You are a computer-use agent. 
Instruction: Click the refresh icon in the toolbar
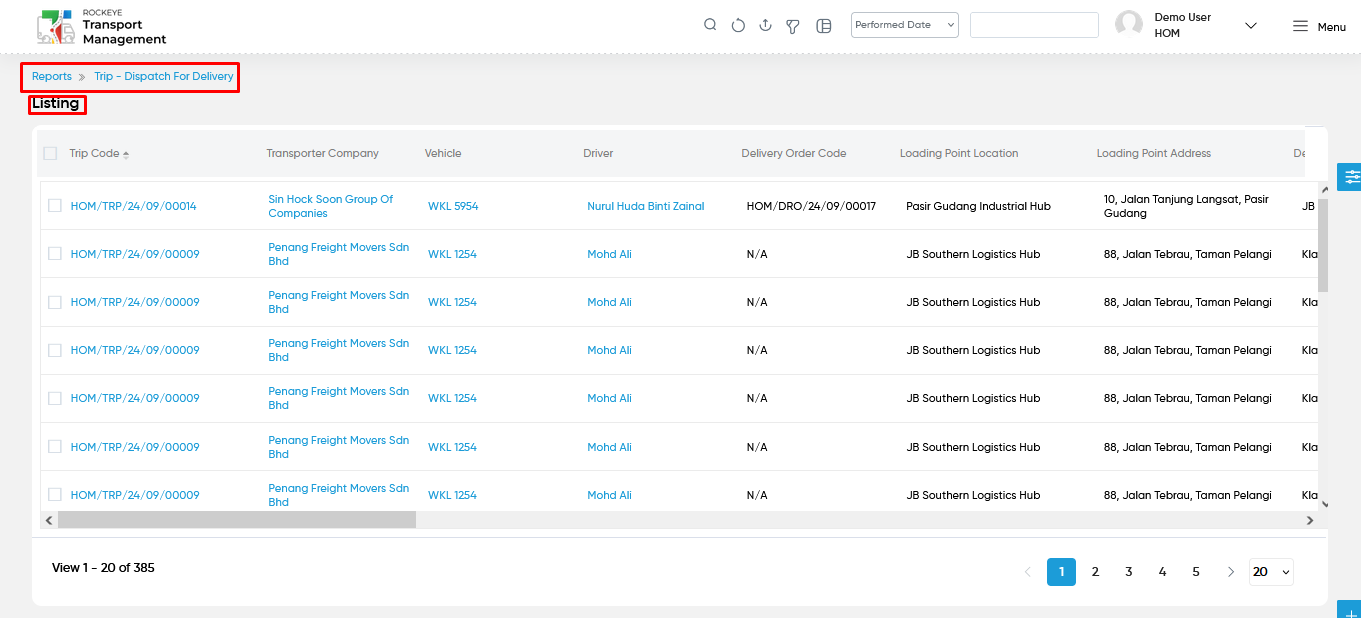coord(738,26)
